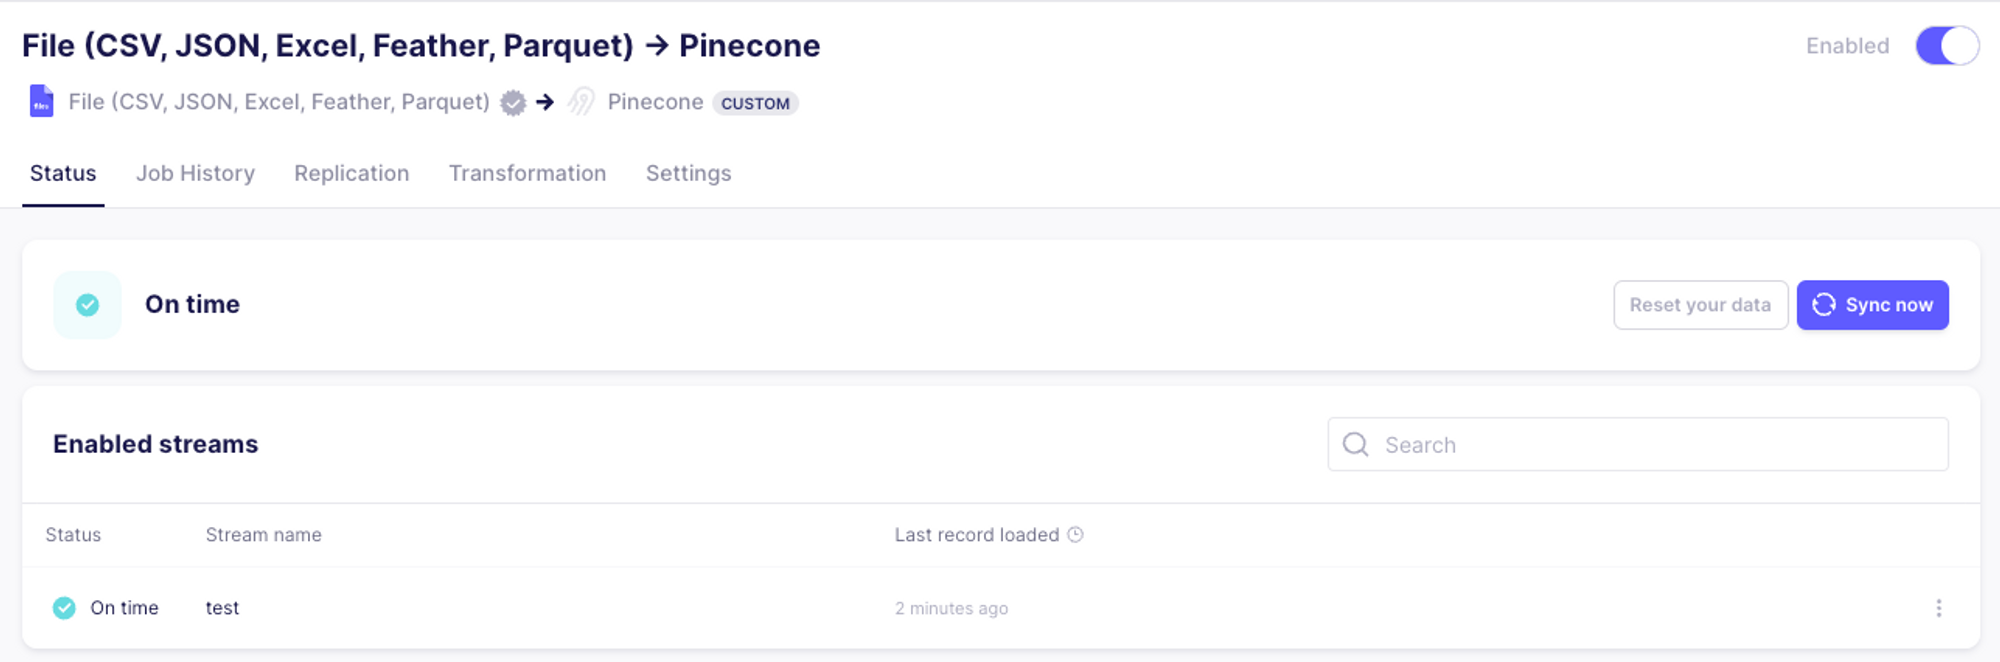Click the green On time status icon

click(x=87, y=304)
